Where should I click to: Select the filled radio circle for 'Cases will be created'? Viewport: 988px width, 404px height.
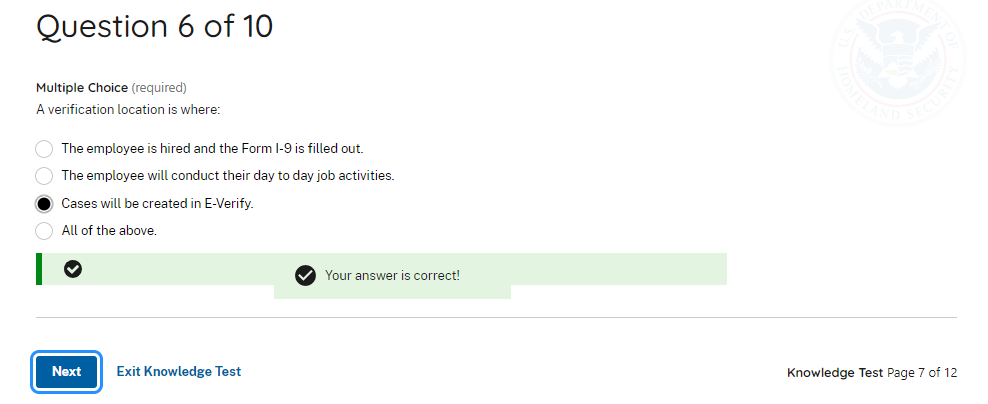(x=44, y=204)
